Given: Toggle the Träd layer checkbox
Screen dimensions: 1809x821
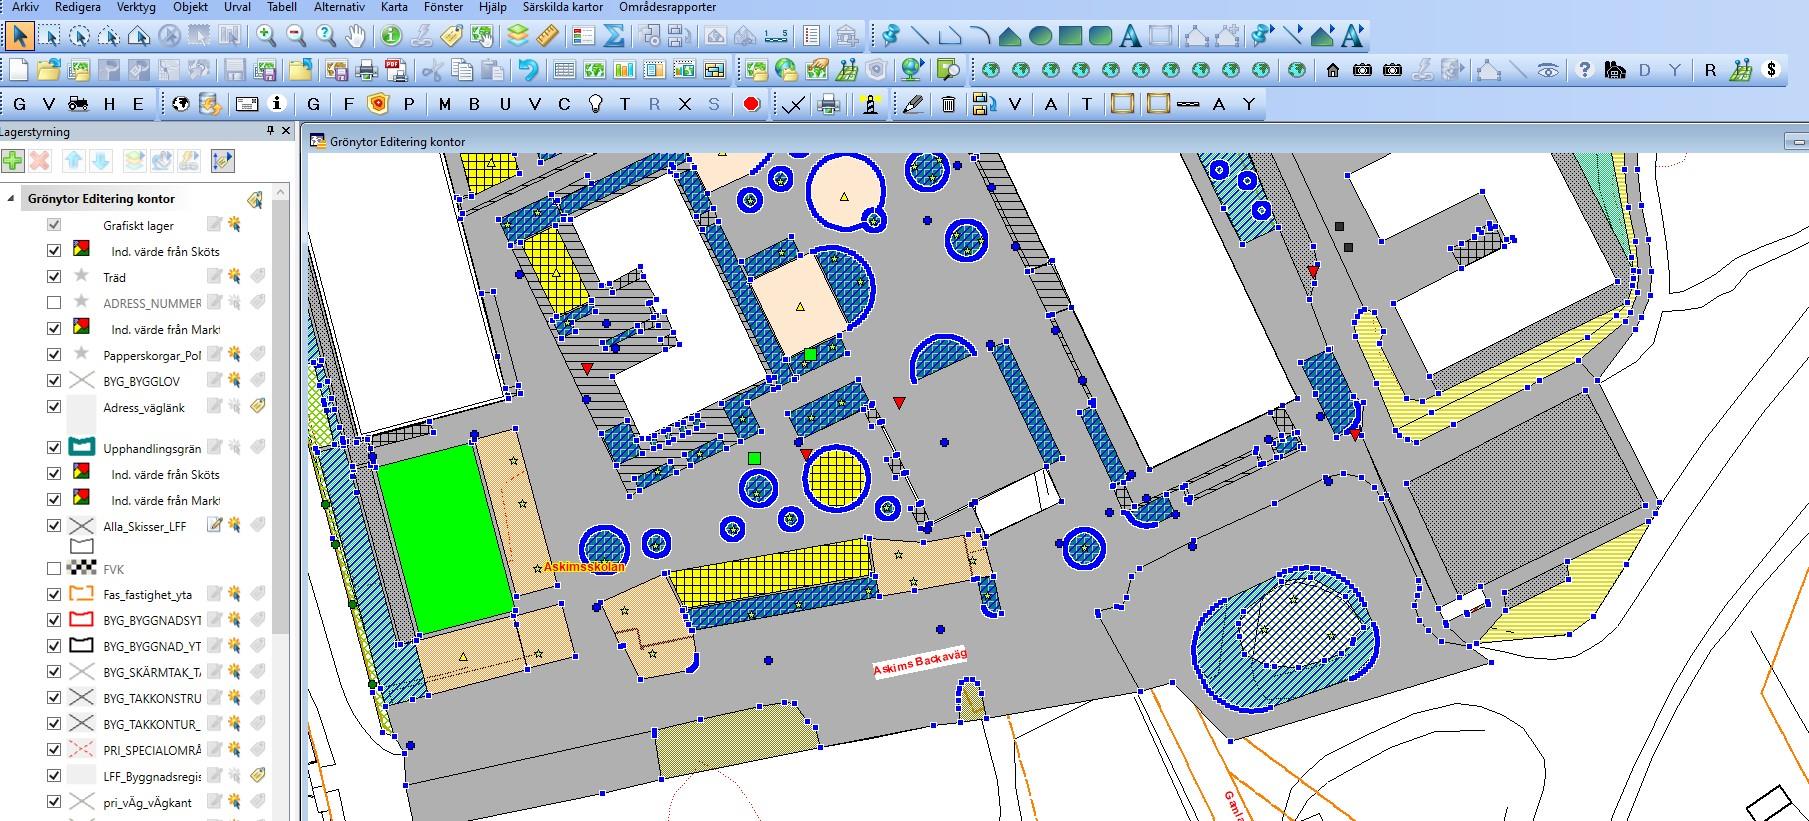Looking at the screenshot, I should click(x=54, y=277).
